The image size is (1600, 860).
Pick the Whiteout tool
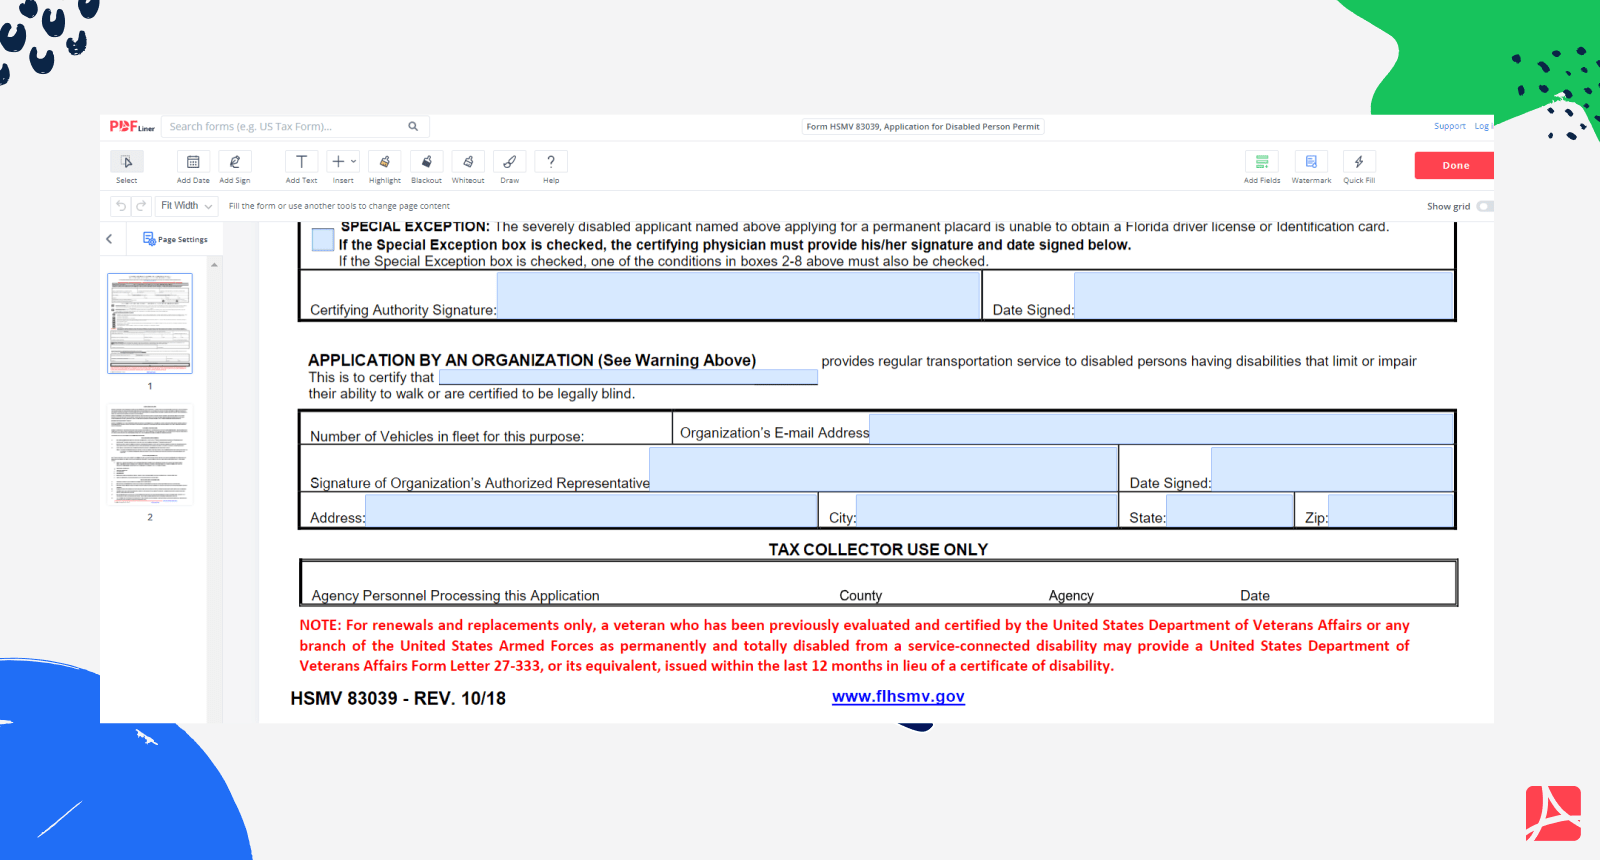468,163
